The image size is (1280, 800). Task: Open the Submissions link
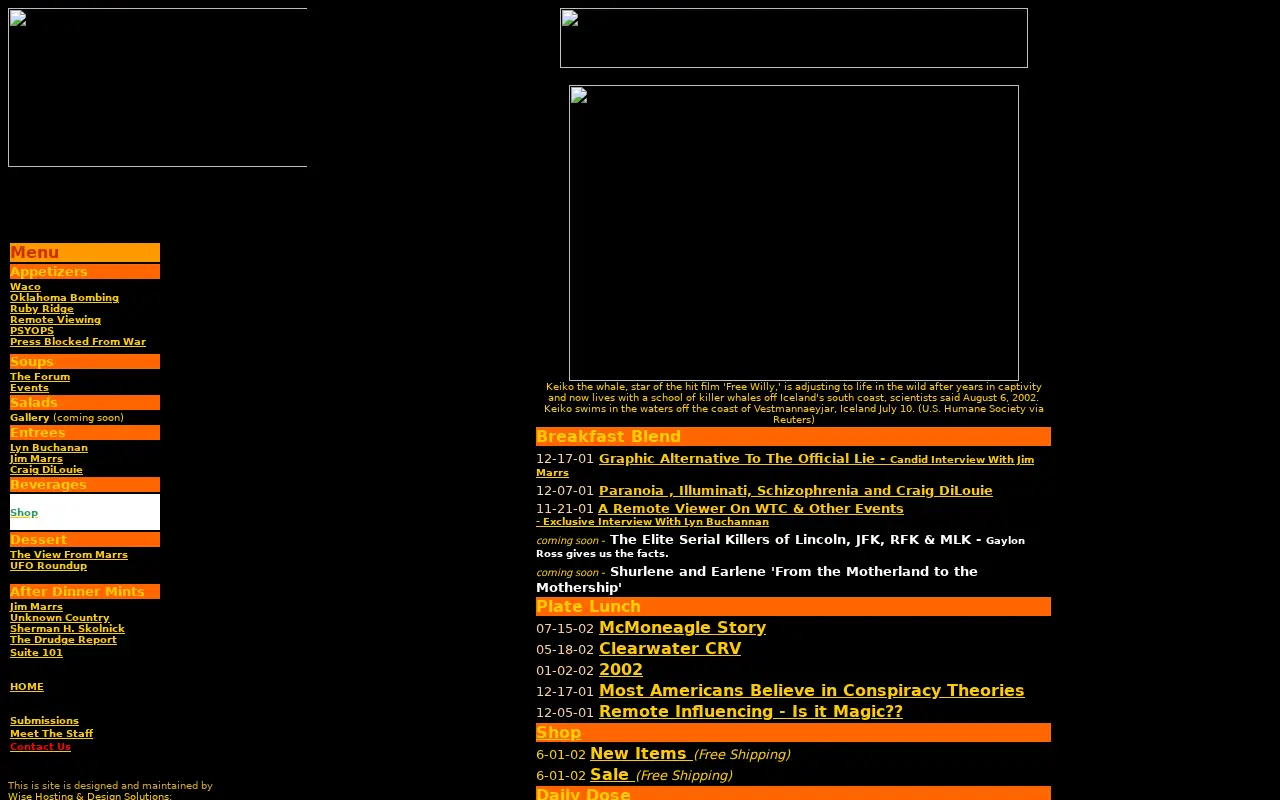(44, 721)
